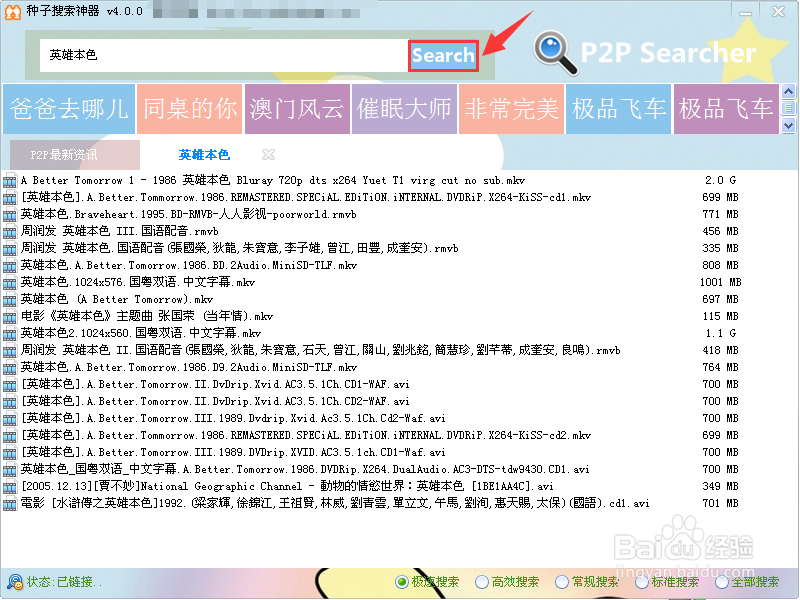Screen dimensions: 800x600
Task: Click video icon of A Better Tomorrow 1 Bluray row
Action: [x=10, y=181]
